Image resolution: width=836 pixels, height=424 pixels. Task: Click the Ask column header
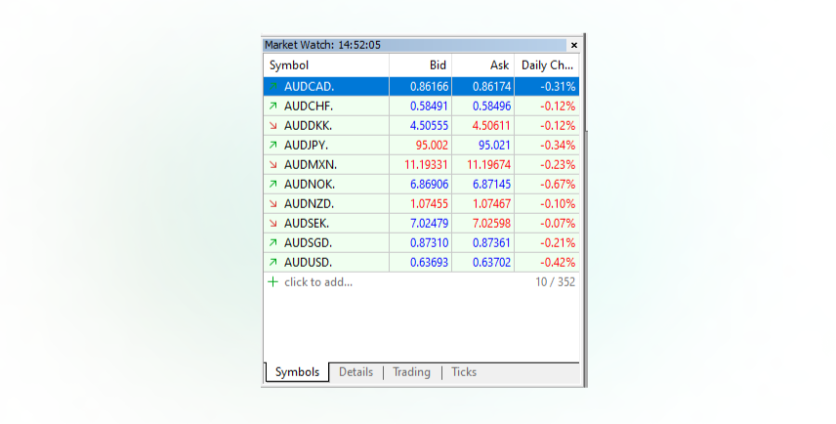[x=499, y=65]
